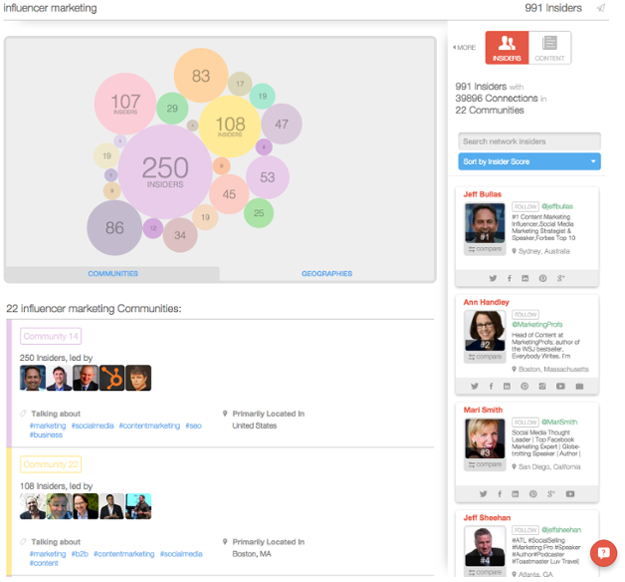This screenshot has height=582, width=625.
Task: Open Ann Handley's LinkedIn icon
Action: click(507, 386)
